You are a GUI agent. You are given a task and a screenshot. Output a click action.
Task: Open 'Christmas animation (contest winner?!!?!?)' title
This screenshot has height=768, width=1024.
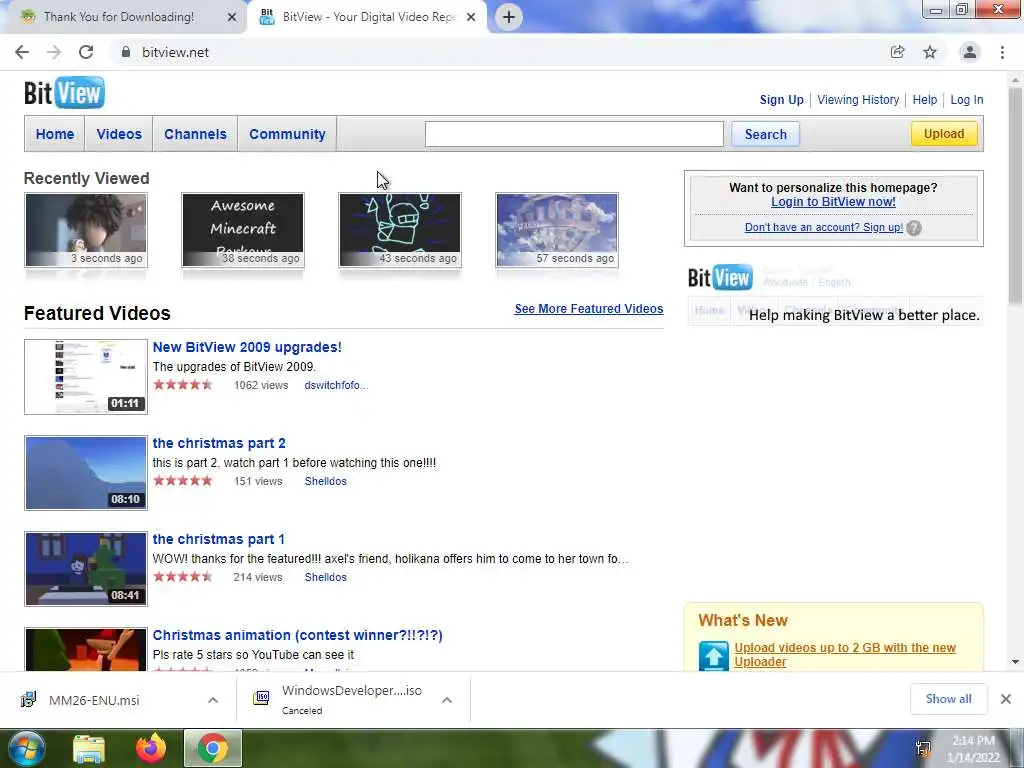(x=297, y=635)
